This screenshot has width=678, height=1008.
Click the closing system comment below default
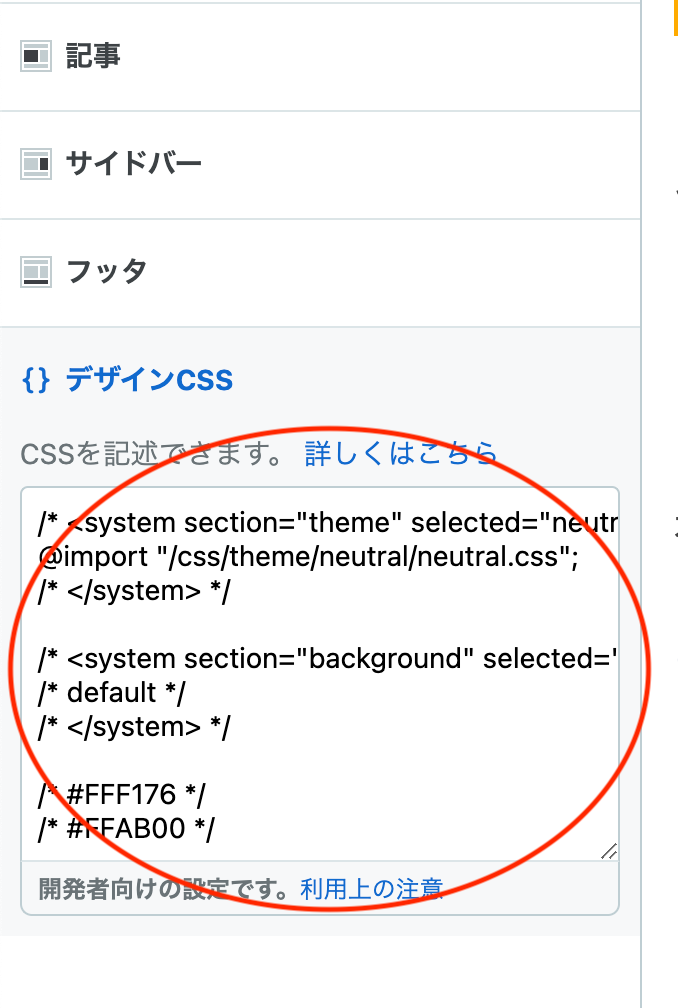[134, 727]
